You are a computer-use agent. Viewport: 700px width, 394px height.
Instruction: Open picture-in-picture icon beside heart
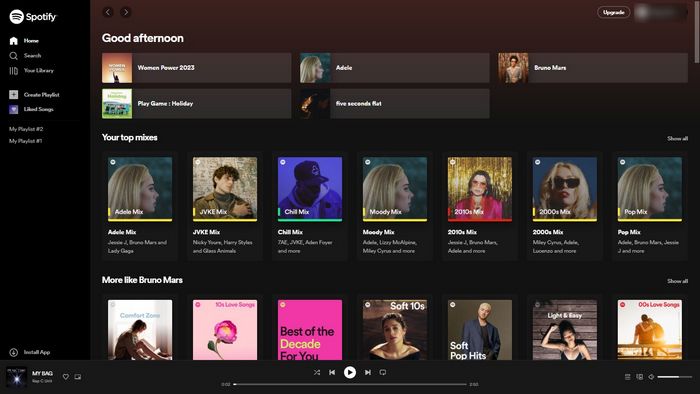coord(78,377)
